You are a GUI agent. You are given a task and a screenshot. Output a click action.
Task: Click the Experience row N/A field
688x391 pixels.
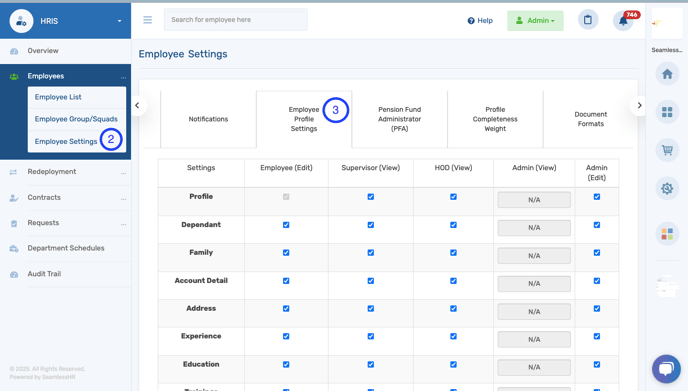534,339
